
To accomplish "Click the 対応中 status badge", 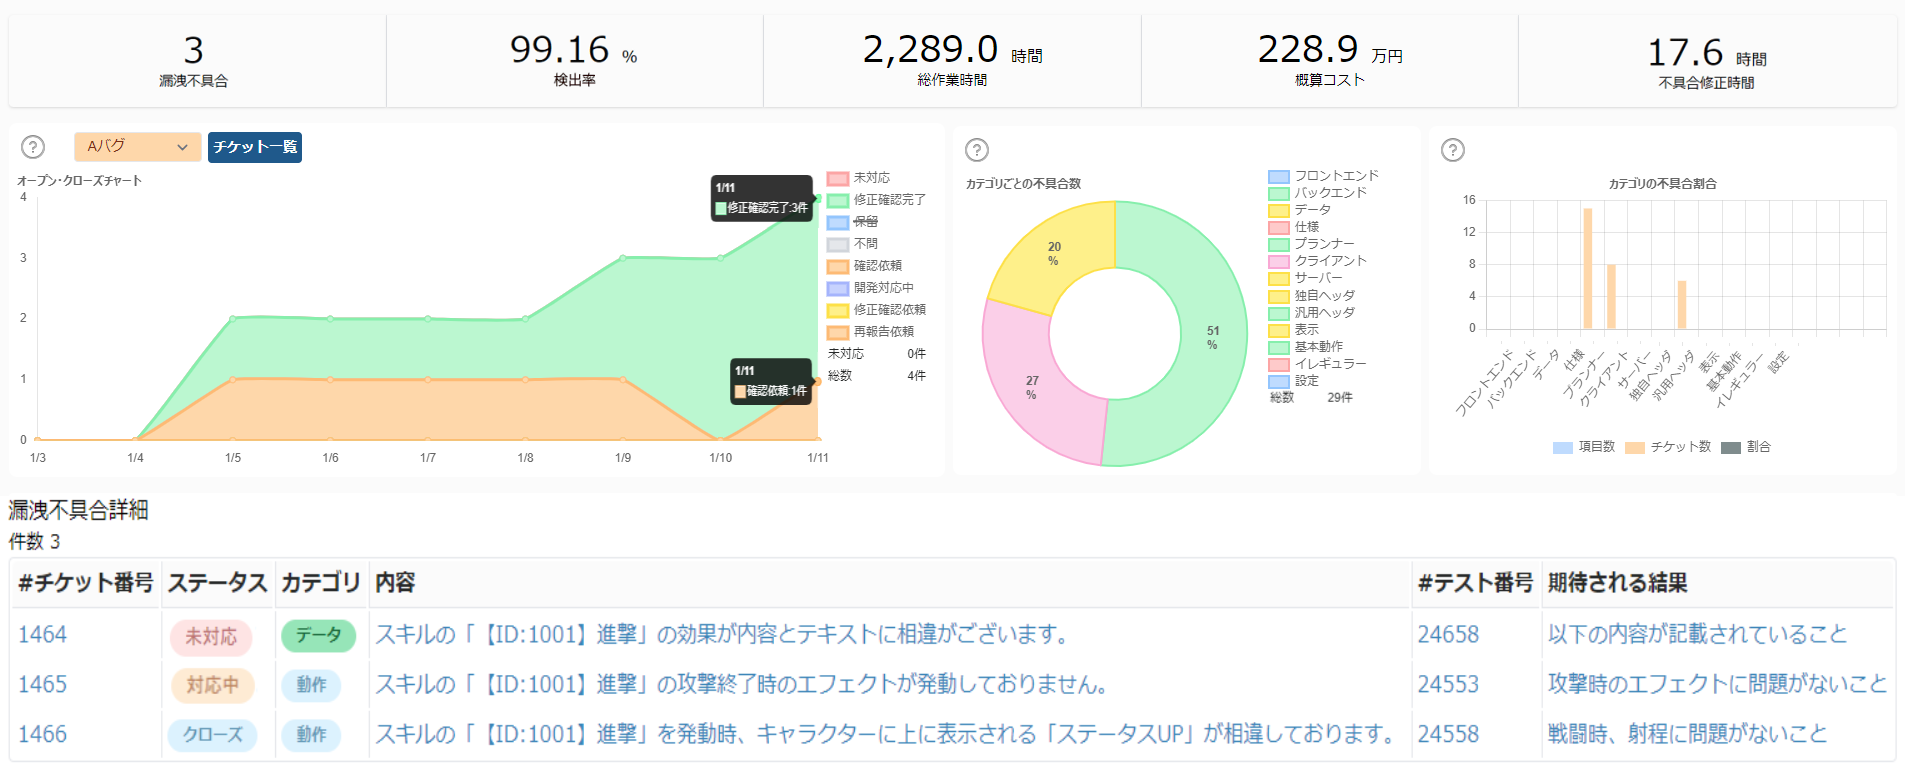I will pyautogui.click(x=212, y=685).
